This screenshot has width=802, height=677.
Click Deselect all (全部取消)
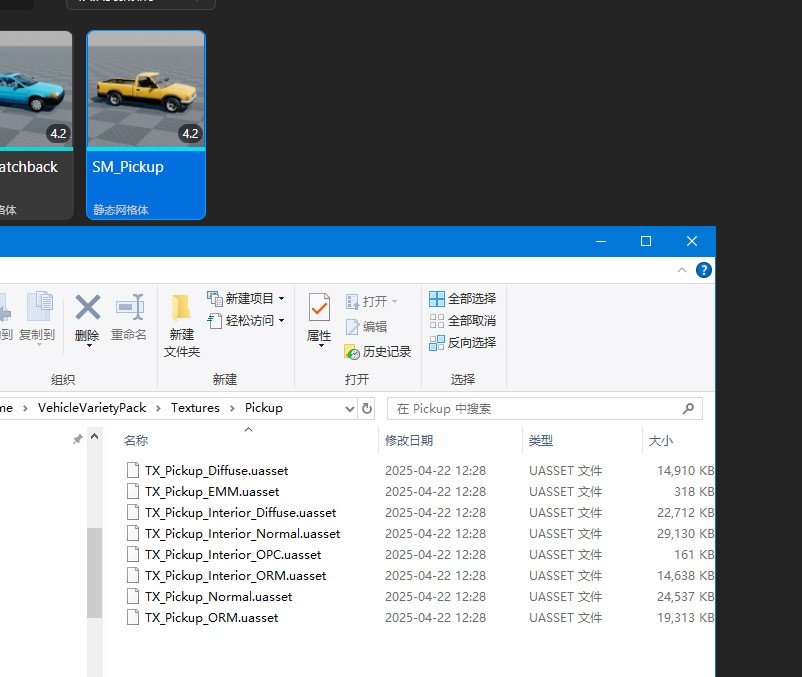[462, 321]
